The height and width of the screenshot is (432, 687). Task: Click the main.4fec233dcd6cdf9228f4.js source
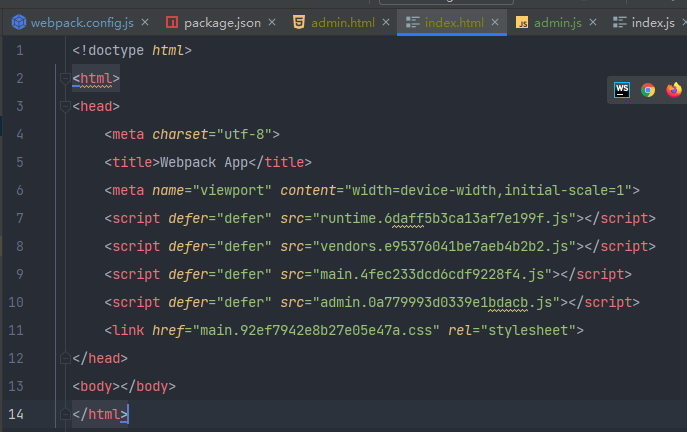tap(432, 274)
